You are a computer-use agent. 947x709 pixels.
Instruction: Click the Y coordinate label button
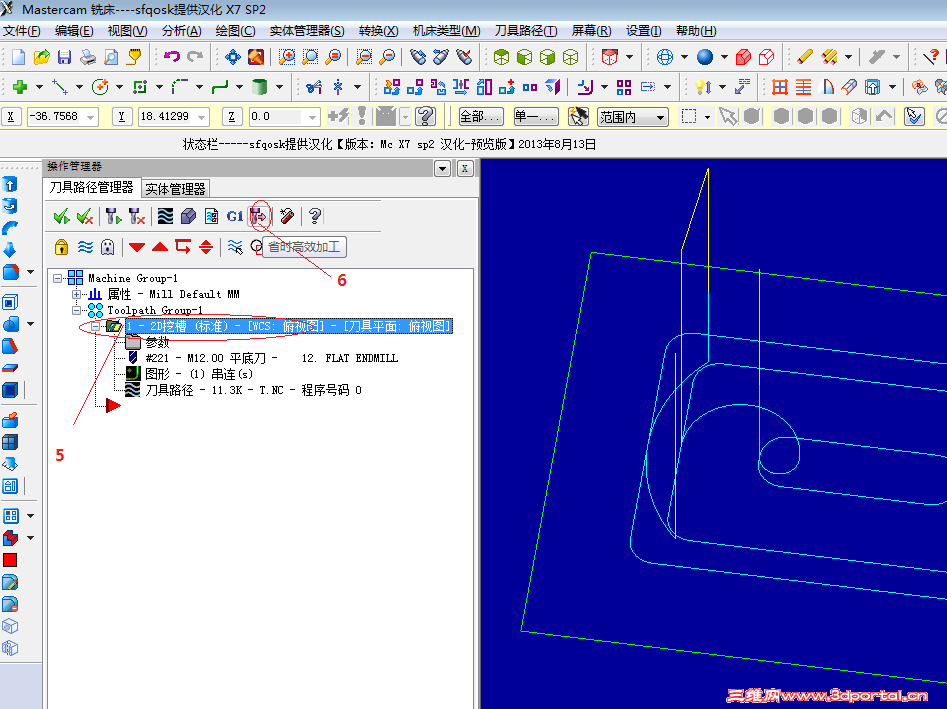[121, 117]
